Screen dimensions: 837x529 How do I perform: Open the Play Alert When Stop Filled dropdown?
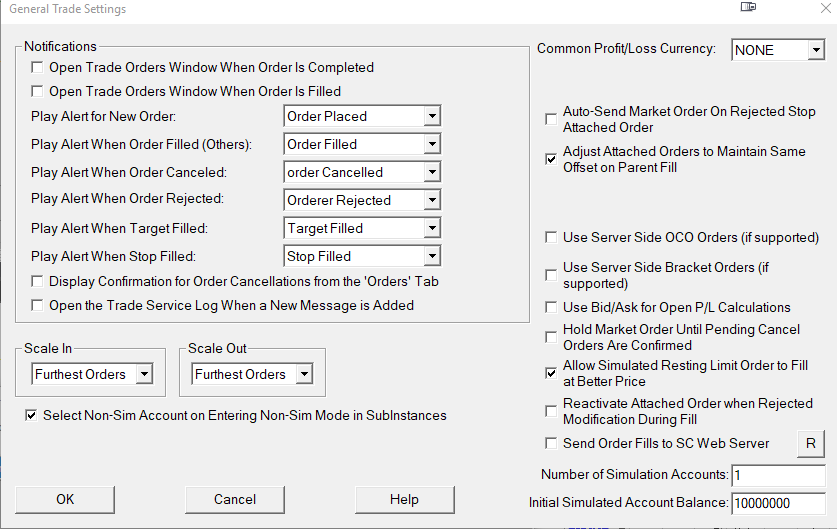[x=431, y=256]
